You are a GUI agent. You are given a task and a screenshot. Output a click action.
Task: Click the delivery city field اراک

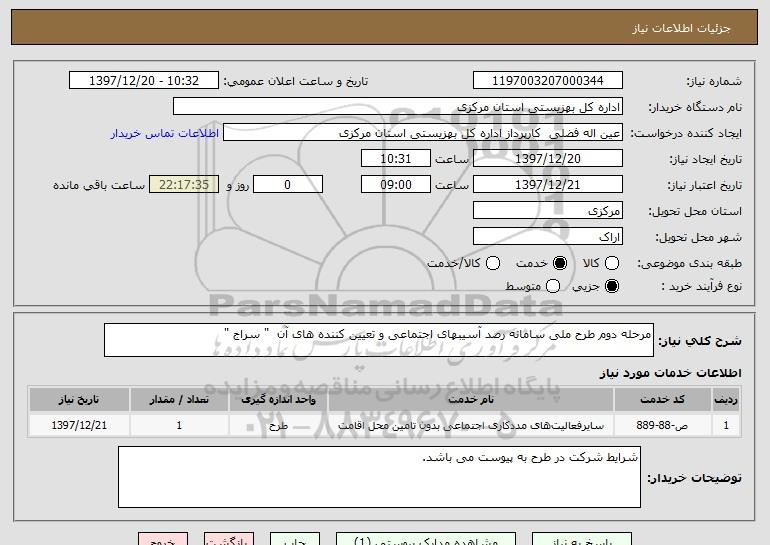click(x=548, y=237)
